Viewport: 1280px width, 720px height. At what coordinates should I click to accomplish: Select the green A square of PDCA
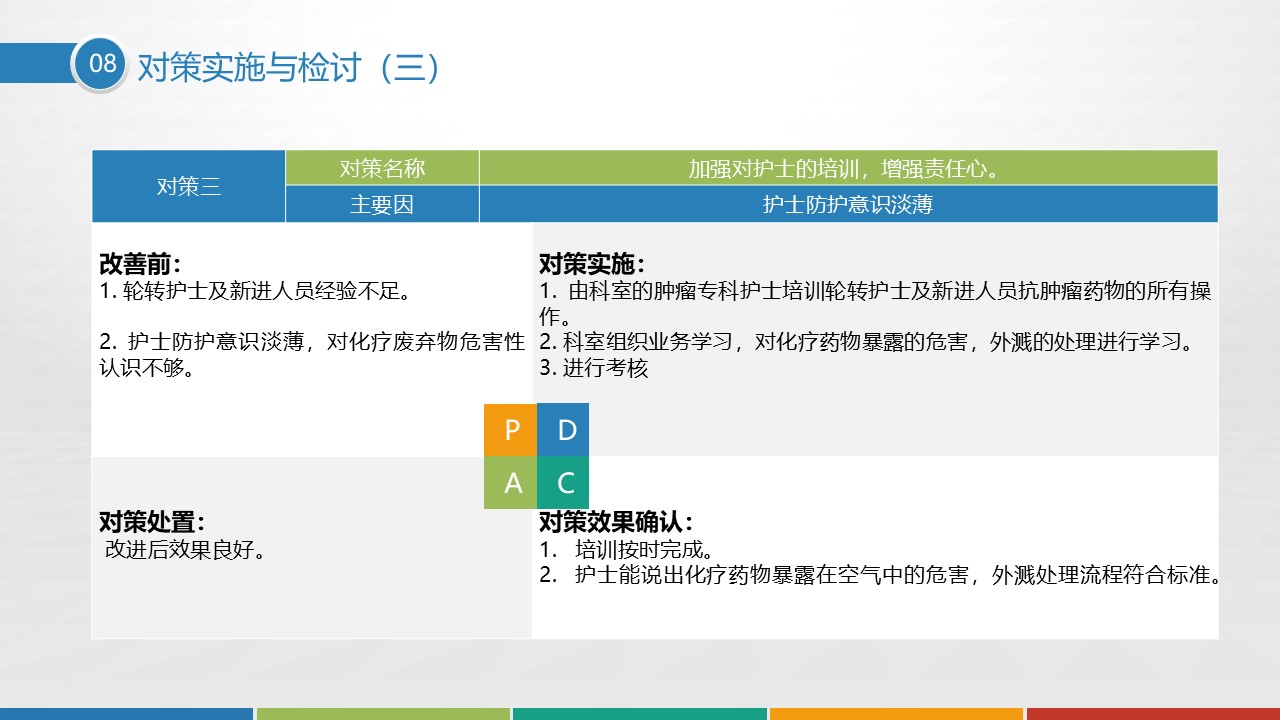511,483
